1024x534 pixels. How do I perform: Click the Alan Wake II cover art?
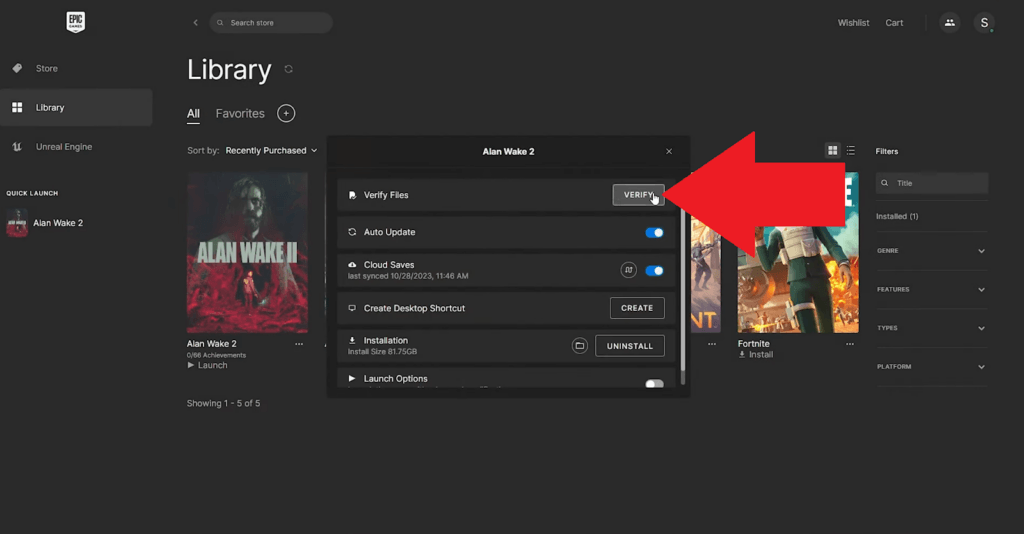[247, 253]
